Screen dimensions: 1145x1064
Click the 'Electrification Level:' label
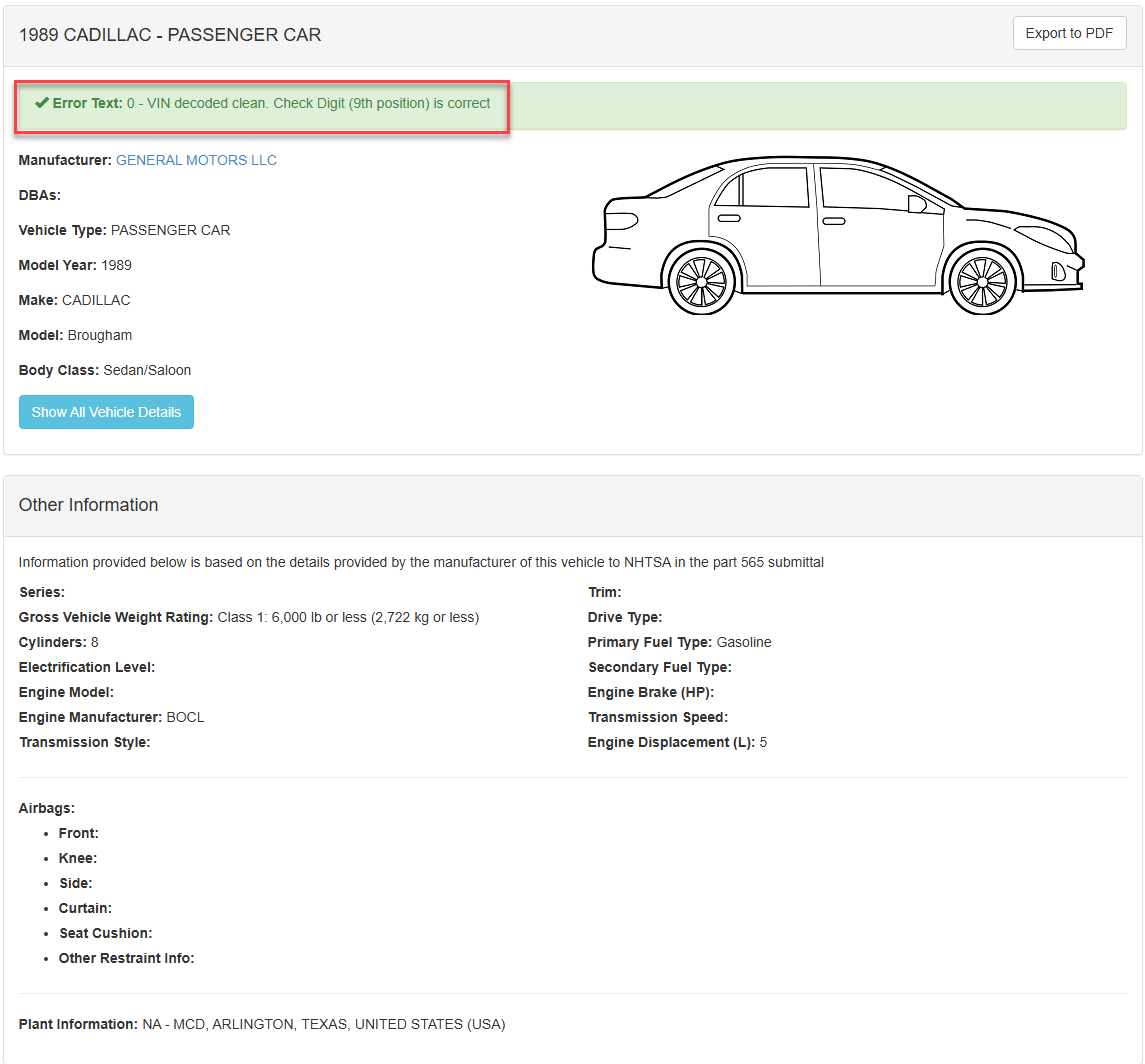point(87,668)
